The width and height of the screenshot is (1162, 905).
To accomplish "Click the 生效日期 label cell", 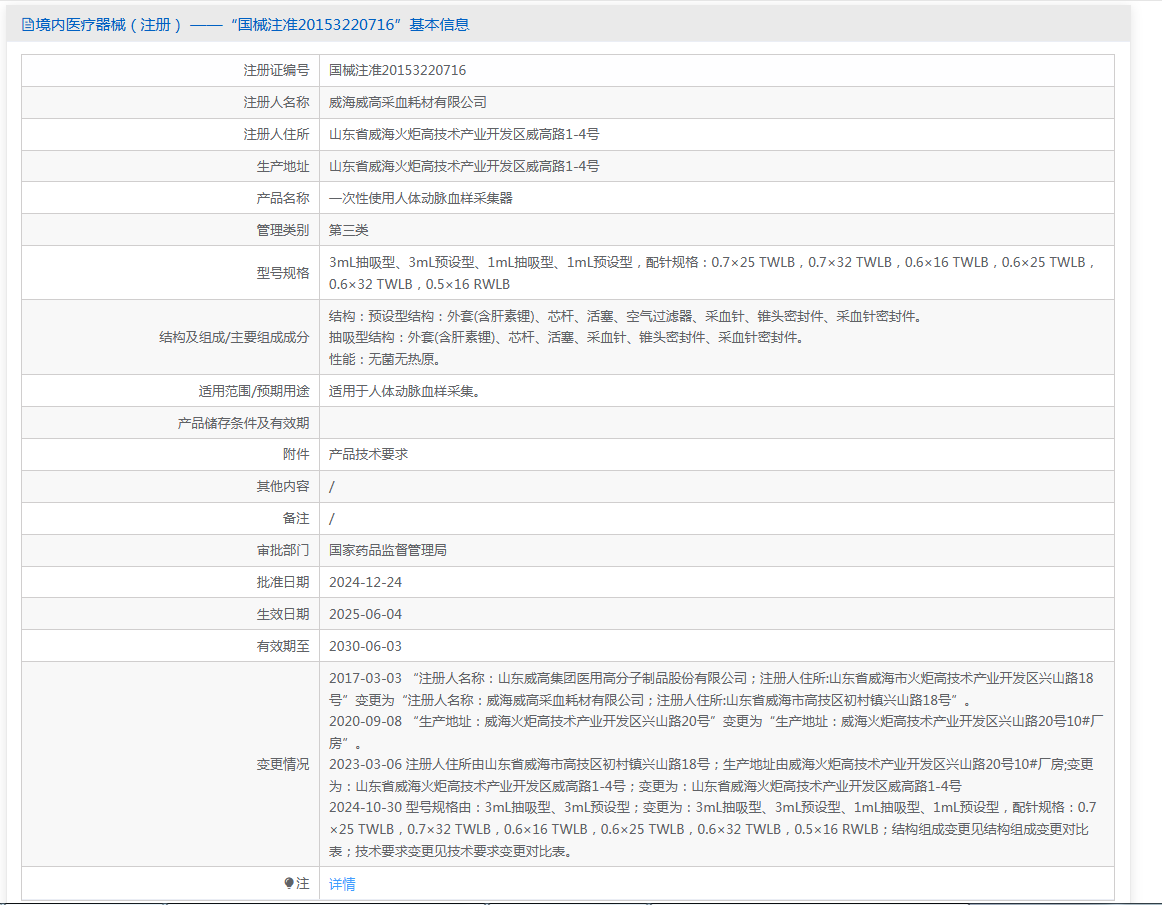I will [170, 614].
